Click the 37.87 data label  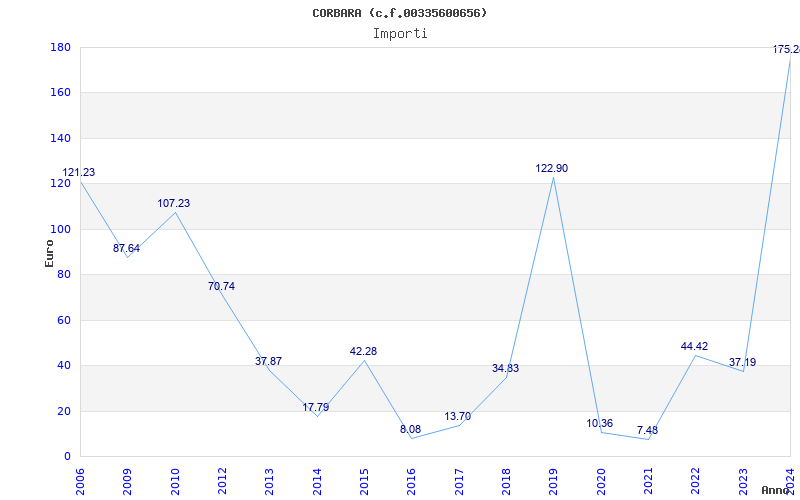tap(268, 361)
